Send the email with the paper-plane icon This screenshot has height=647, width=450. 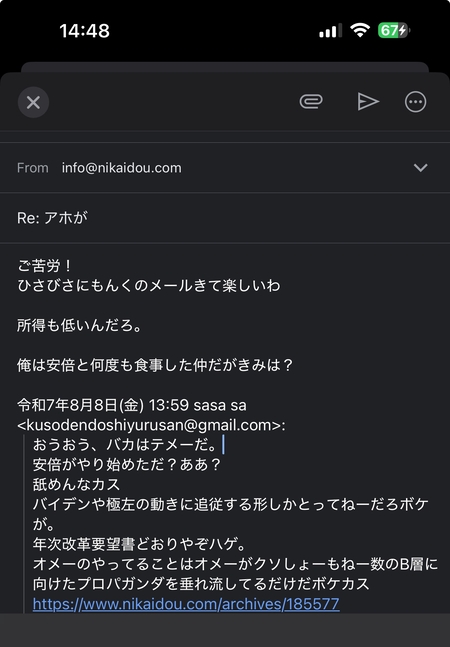click(x=368, y=102)
